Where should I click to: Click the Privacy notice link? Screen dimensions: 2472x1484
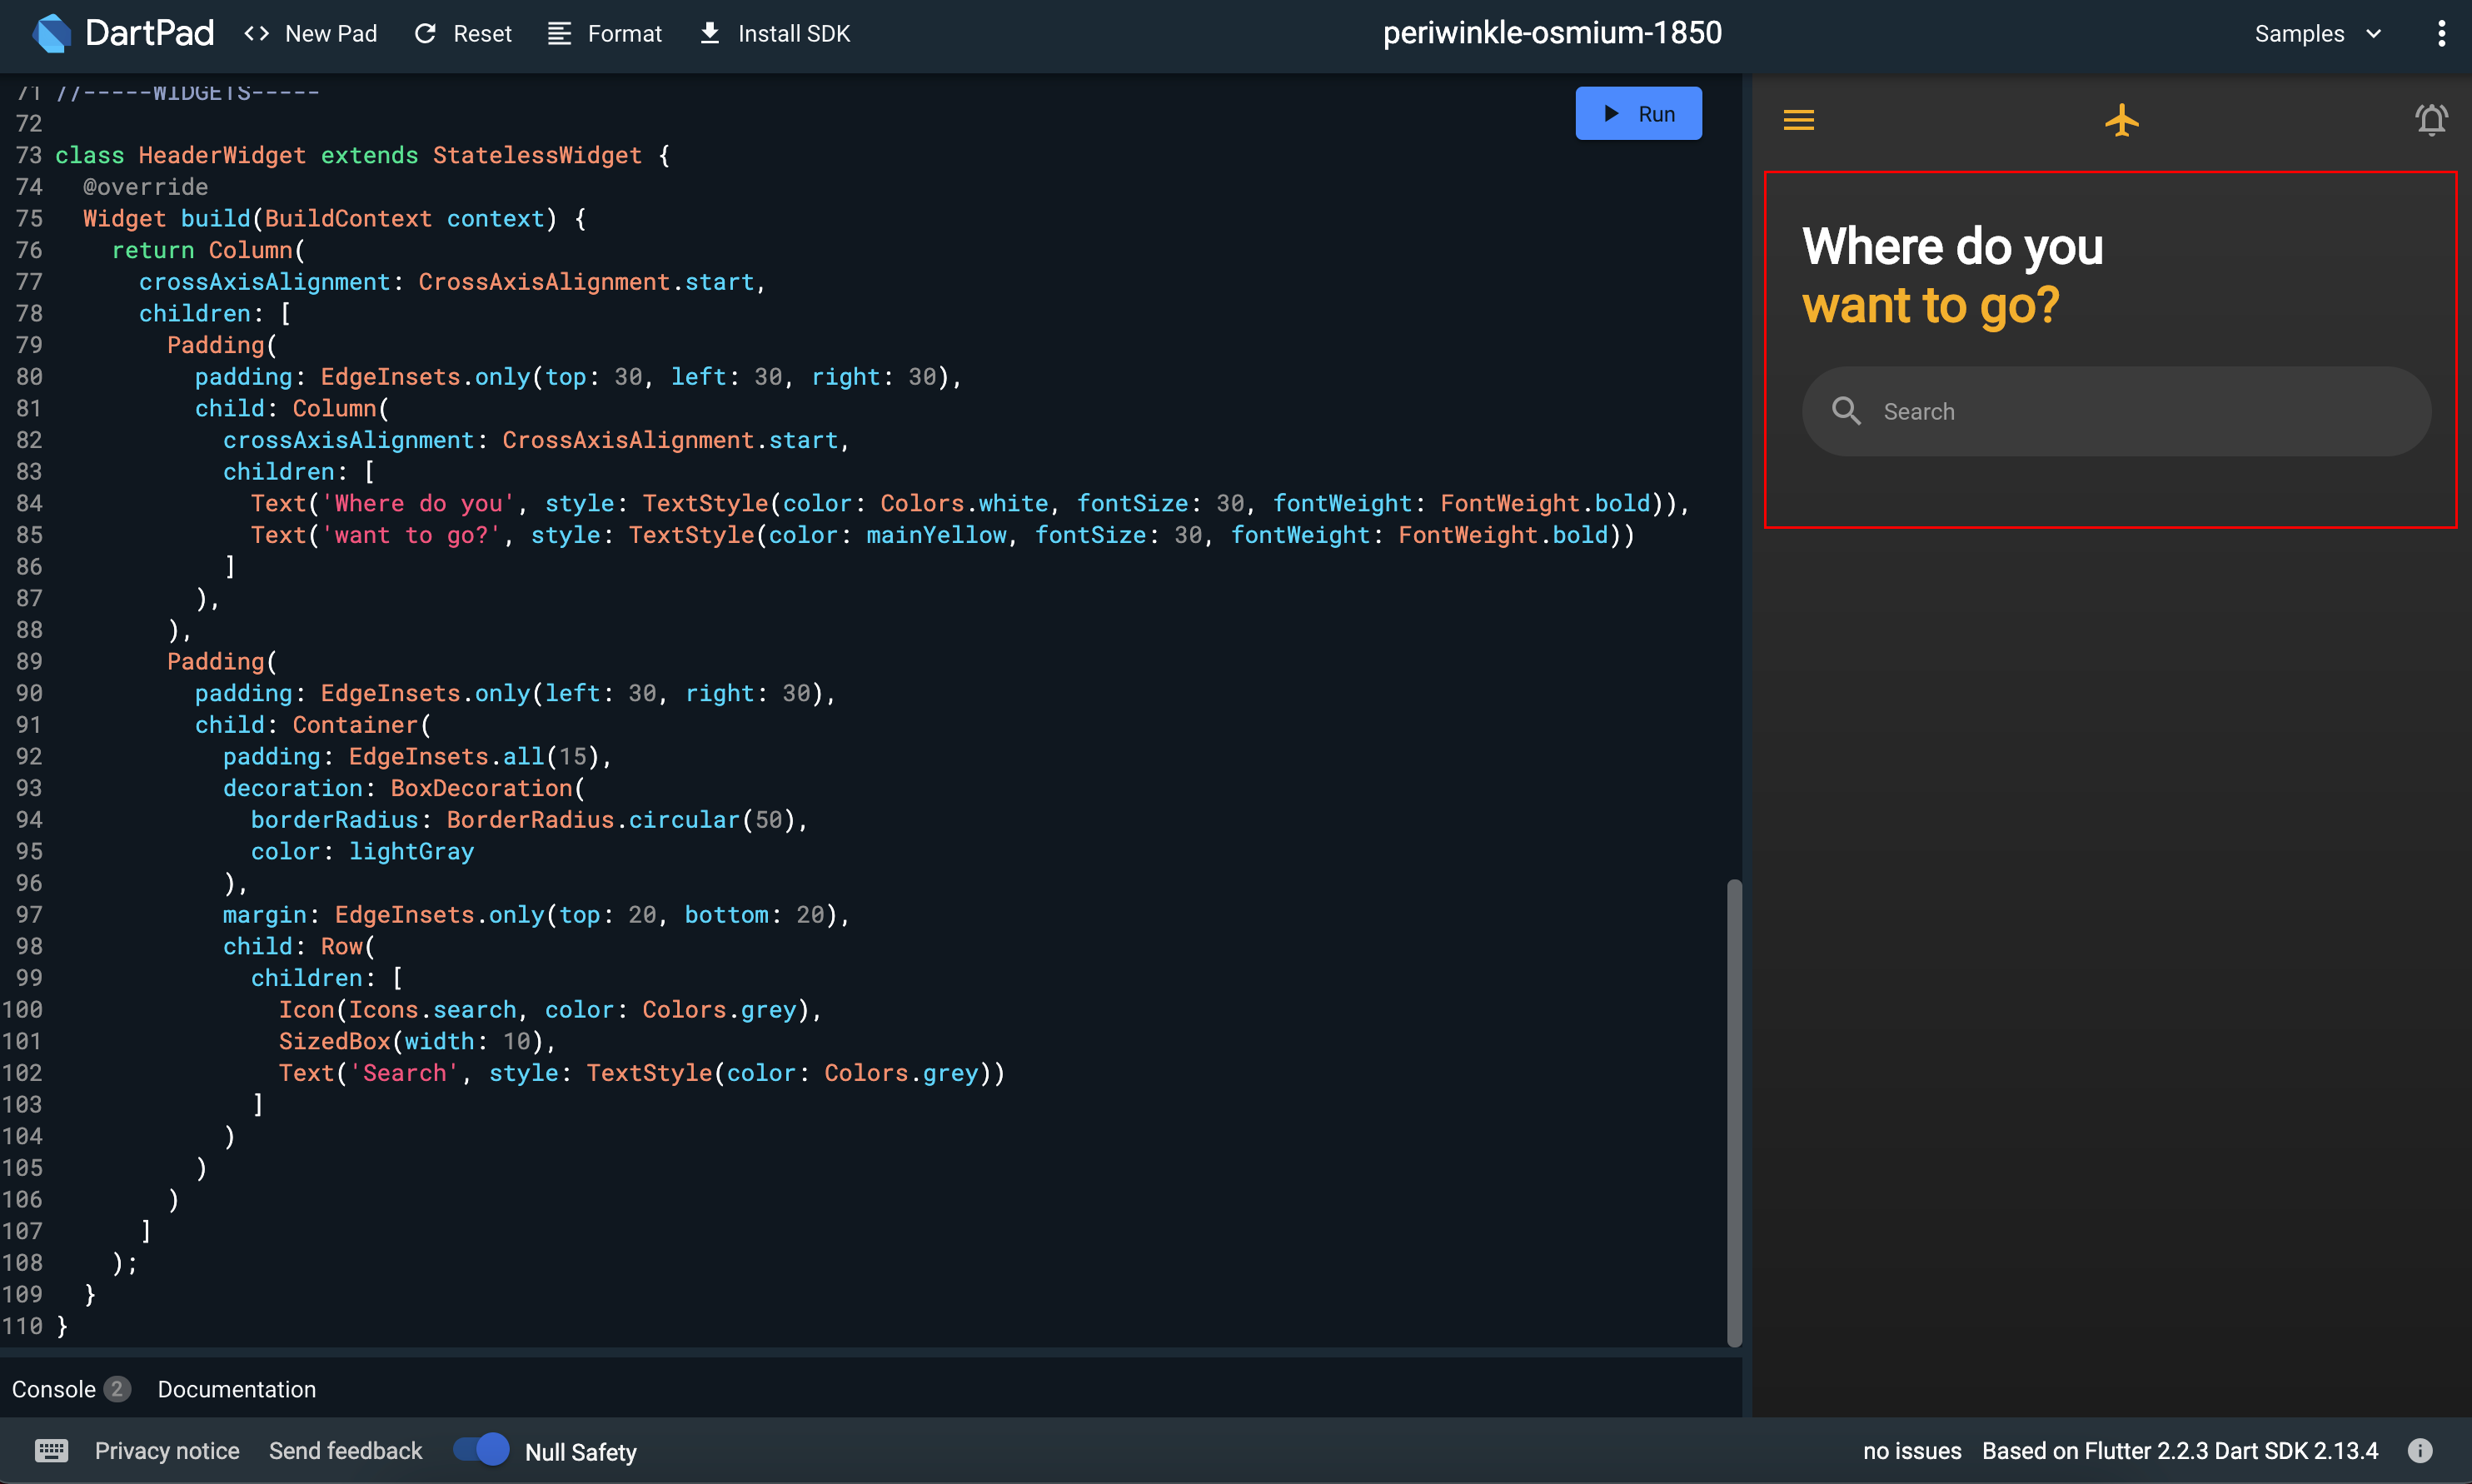point(166,1451)
